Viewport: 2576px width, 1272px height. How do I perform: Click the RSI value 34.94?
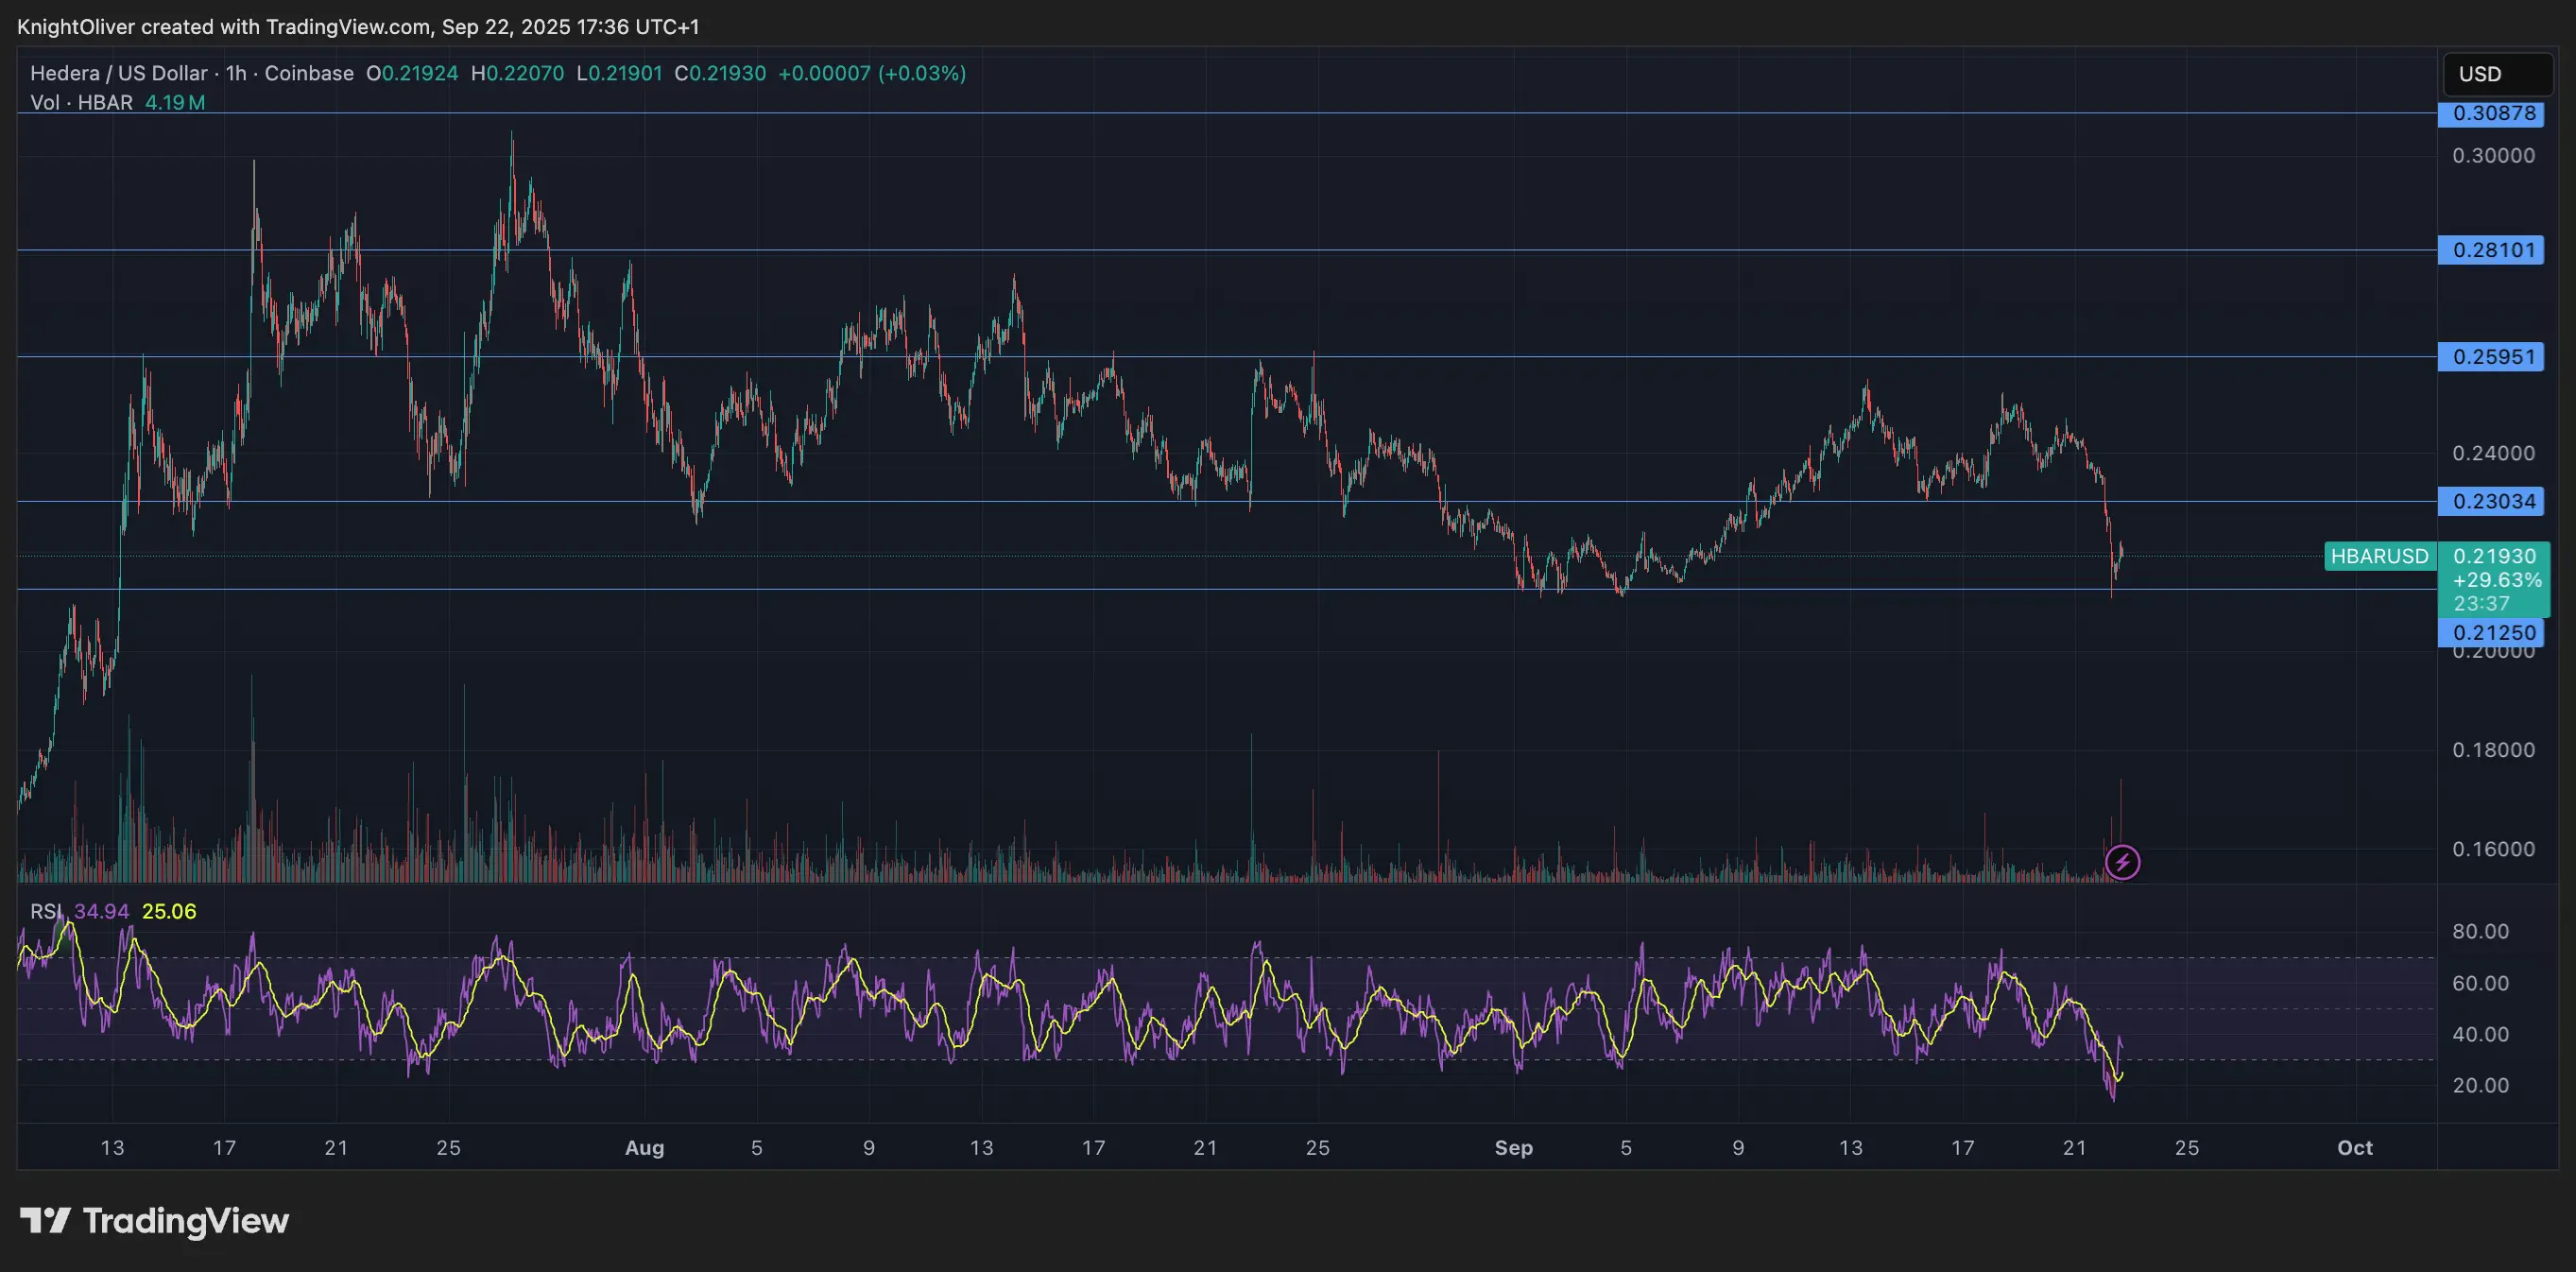tap(100, 911)
